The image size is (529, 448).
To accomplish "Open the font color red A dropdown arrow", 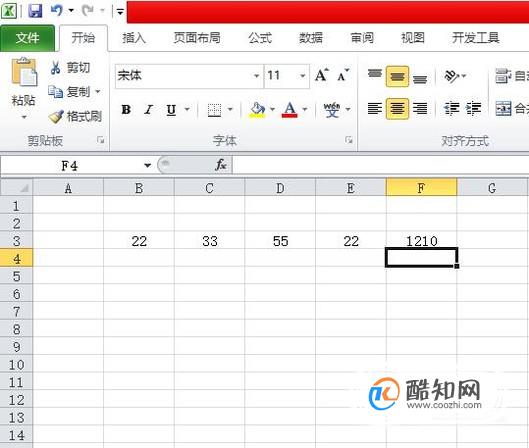I will (x=305, y=109).
